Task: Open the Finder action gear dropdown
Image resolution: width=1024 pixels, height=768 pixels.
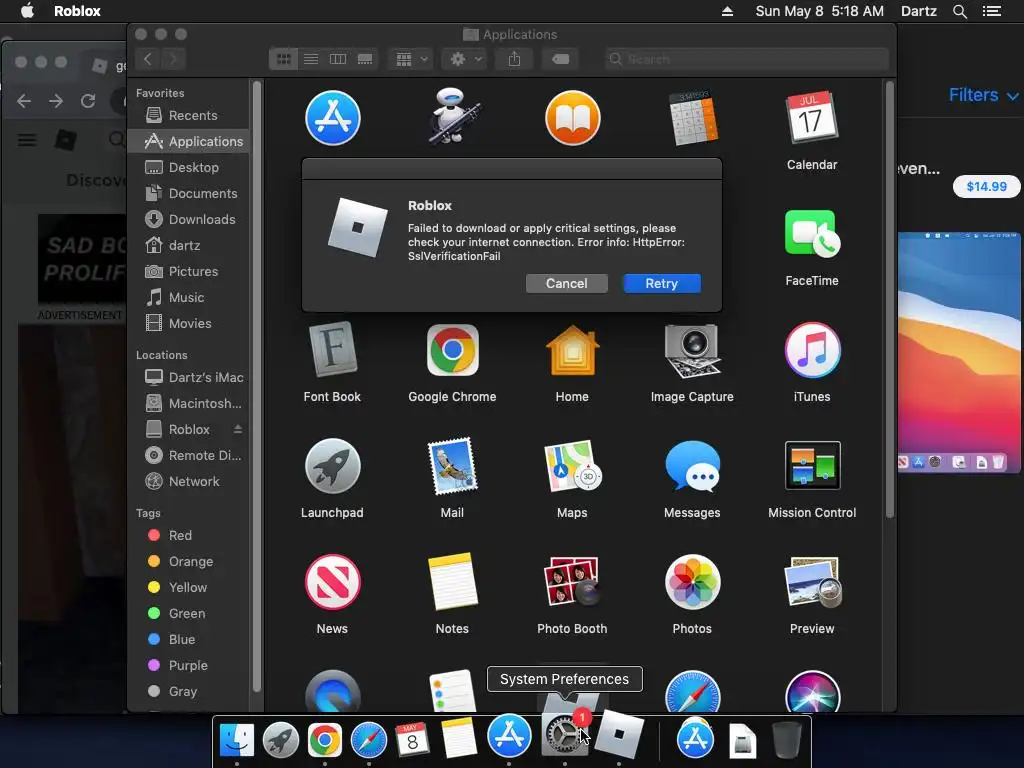Action: click(465, 59)
